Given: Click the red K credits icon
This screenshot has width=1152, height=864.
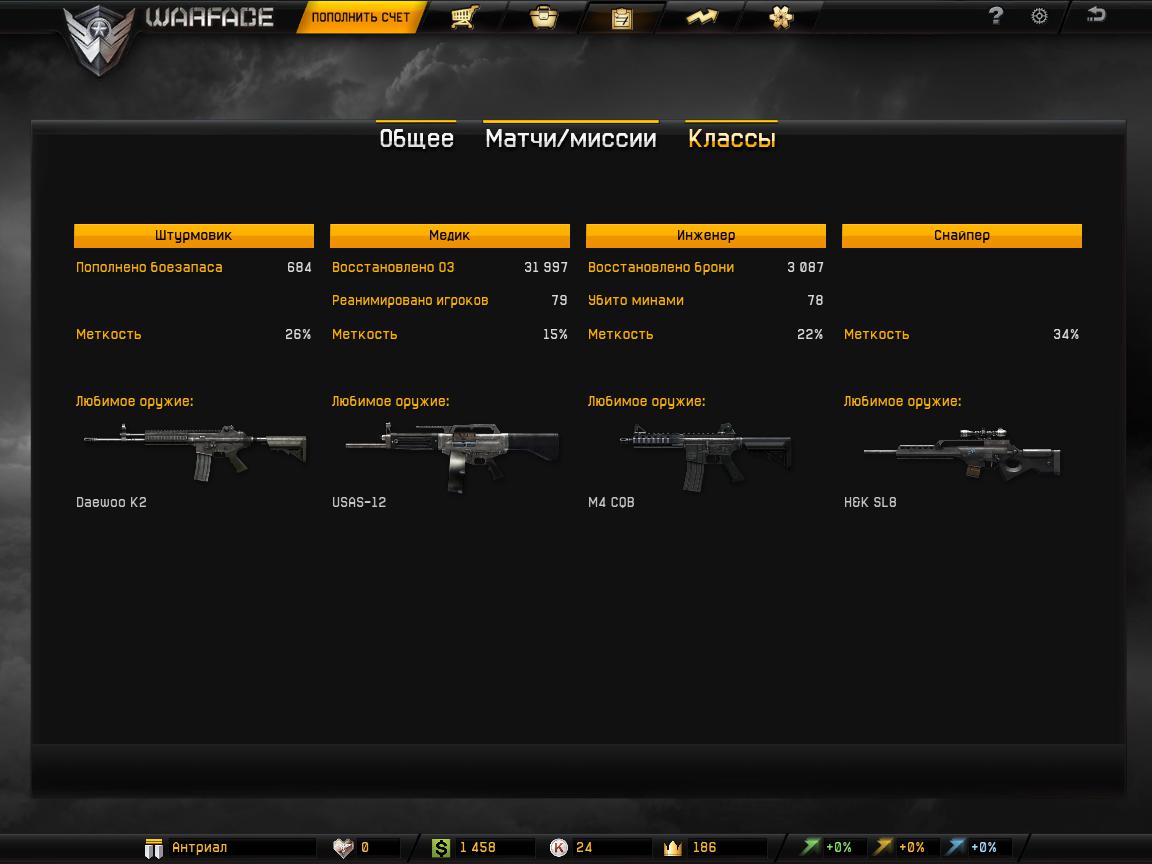Looking at the screenshot, I should tap(558, 848).
